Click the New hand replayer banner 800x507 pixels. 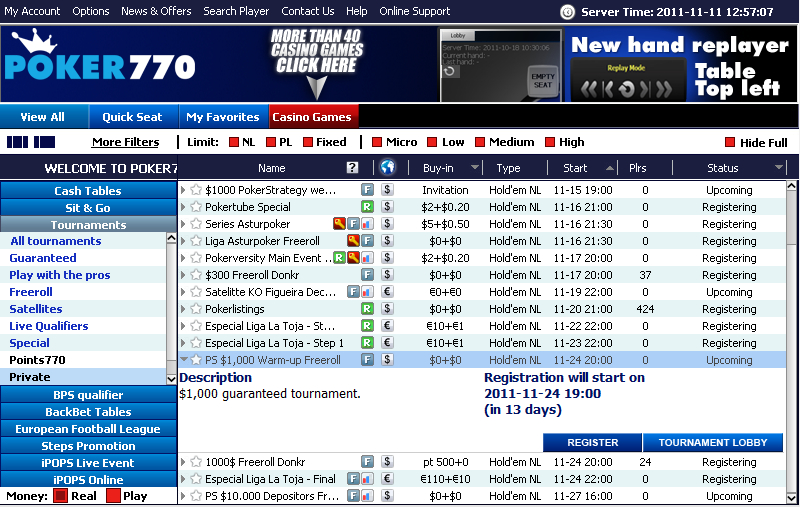tap(681, 65)
